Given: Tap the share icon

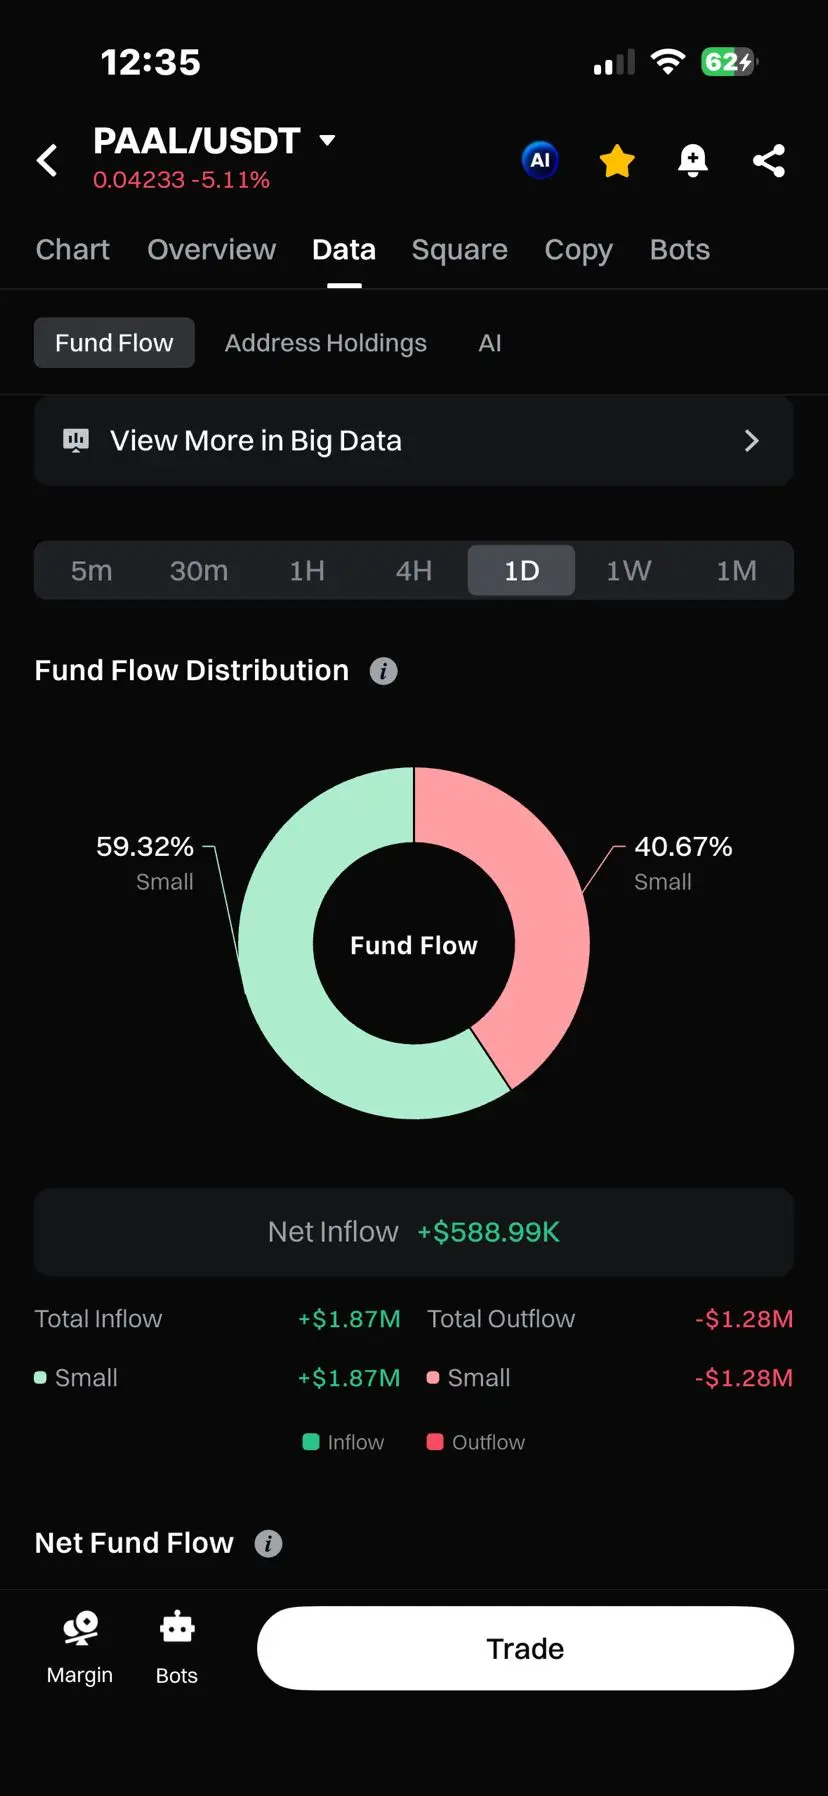Looking at the screenshot, I should point(768,160).
